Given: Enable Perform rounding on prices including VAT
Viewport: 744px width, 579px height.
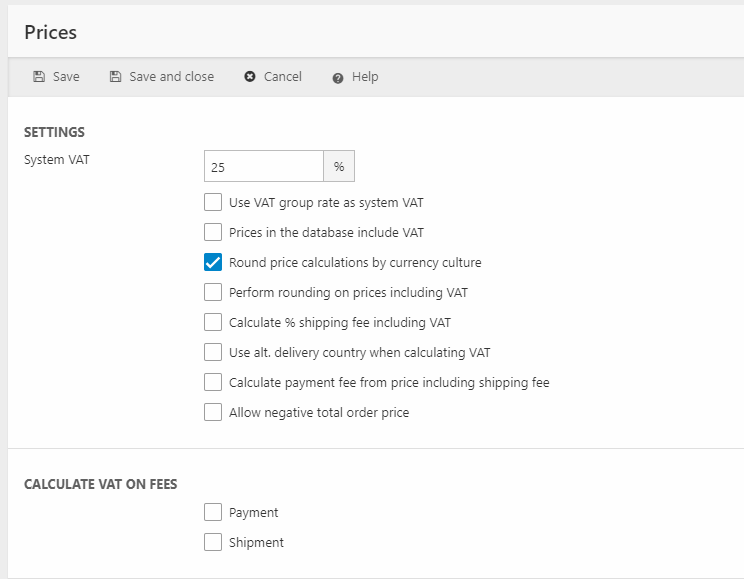Looking at the screenshot, I should (x=213, y=293).
